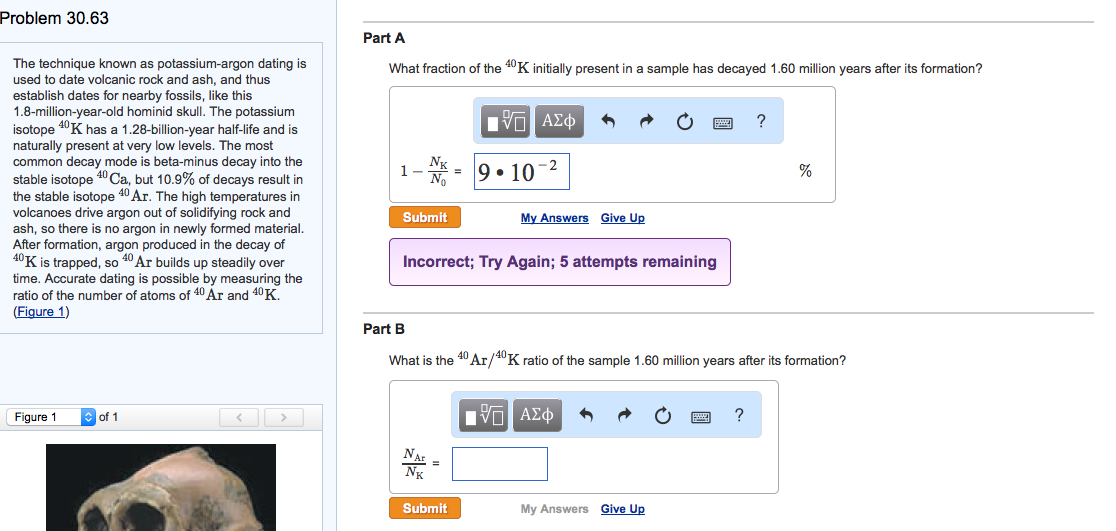Open the math templates button in Part B
Screen dimensions: 1116x531
(x=484, y=414)
